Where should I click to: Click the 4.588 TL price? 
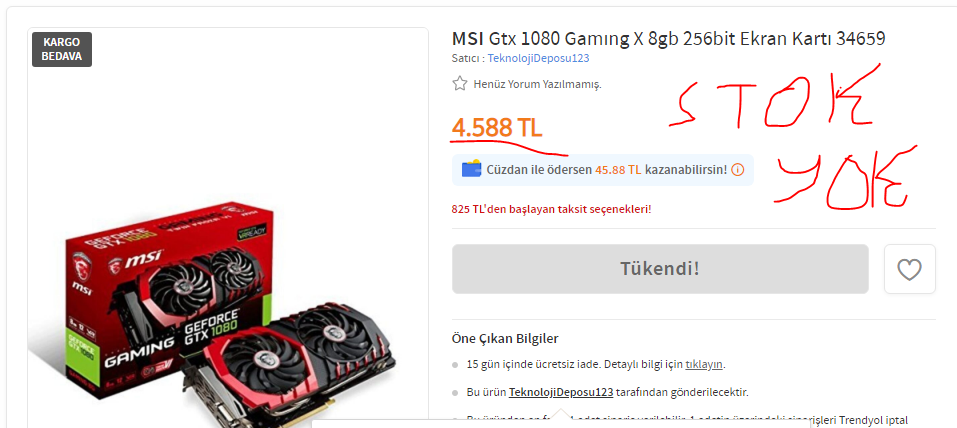tap(497, 128)
